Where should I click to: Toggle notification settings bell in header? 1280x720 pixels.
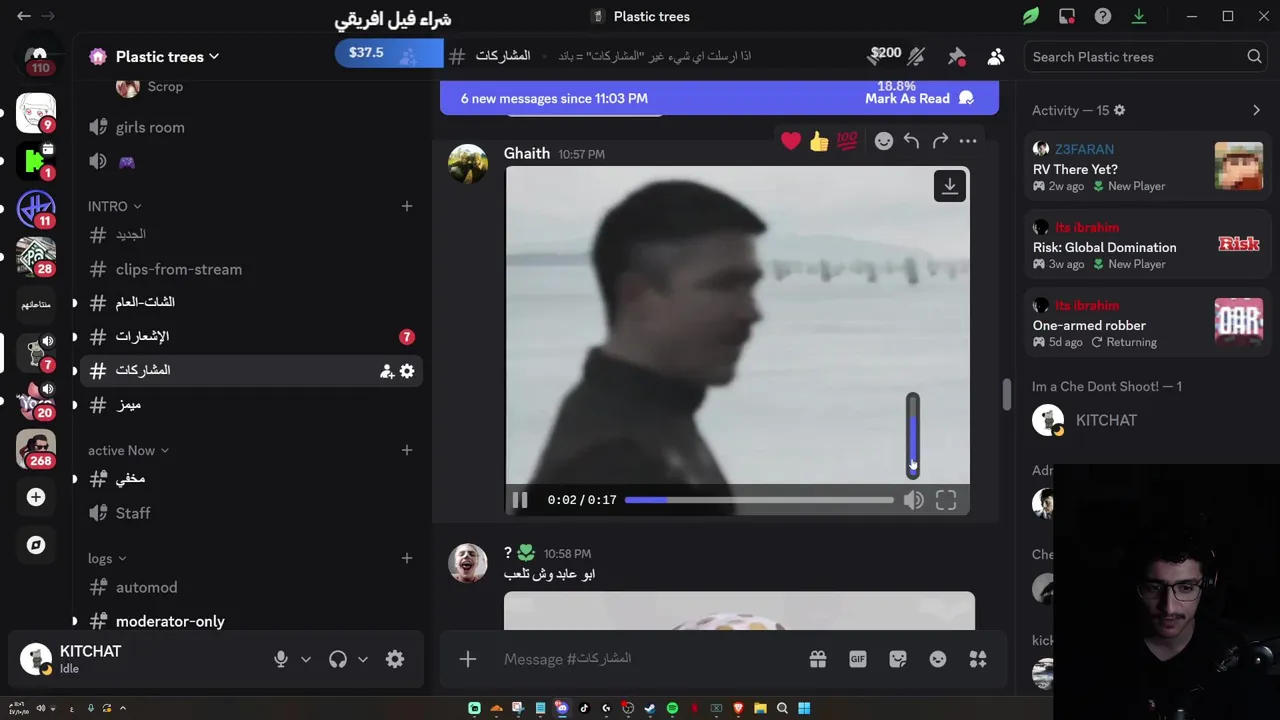[917, 57]
